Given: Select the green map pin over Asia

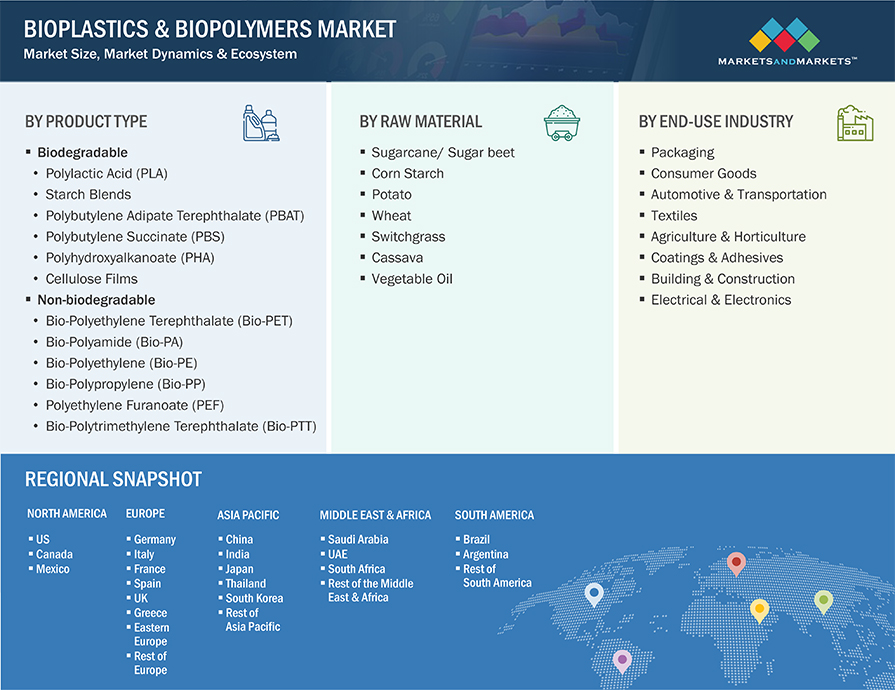Looking at the screenshot, I should (823, 600).
